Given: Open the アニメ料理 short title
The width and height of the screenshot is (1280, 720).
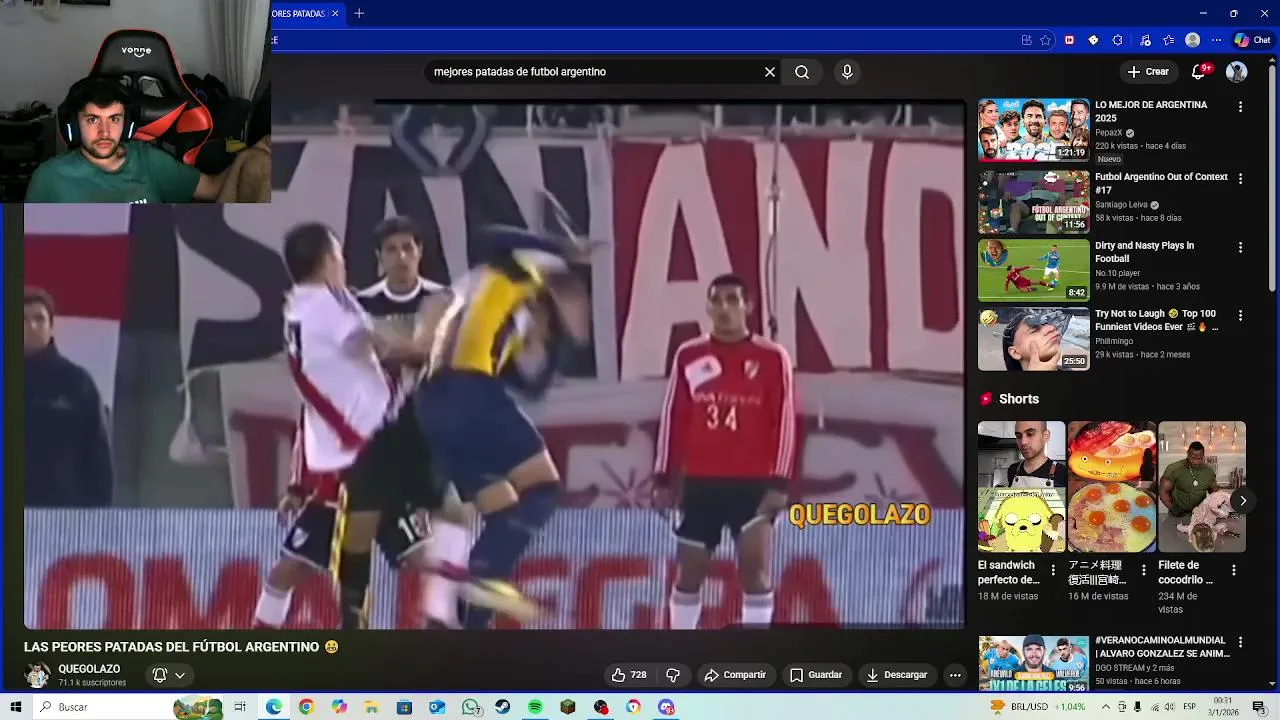Looking at the screenshot, I should [x=1097, y=572].
